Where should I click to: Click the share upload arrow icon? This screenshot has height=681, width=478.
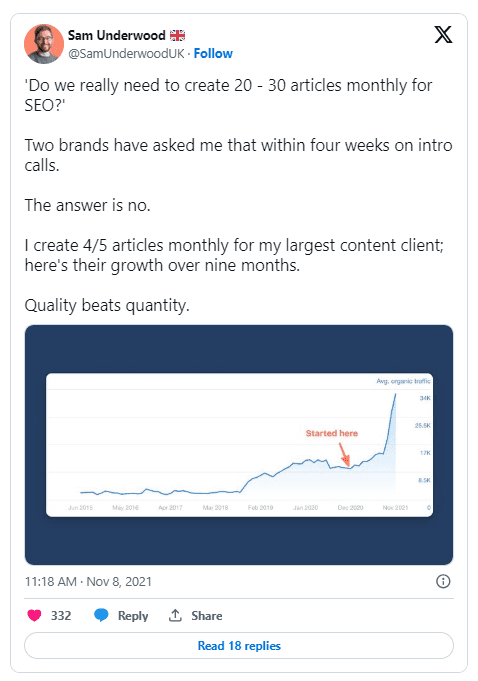click(175, 615)
